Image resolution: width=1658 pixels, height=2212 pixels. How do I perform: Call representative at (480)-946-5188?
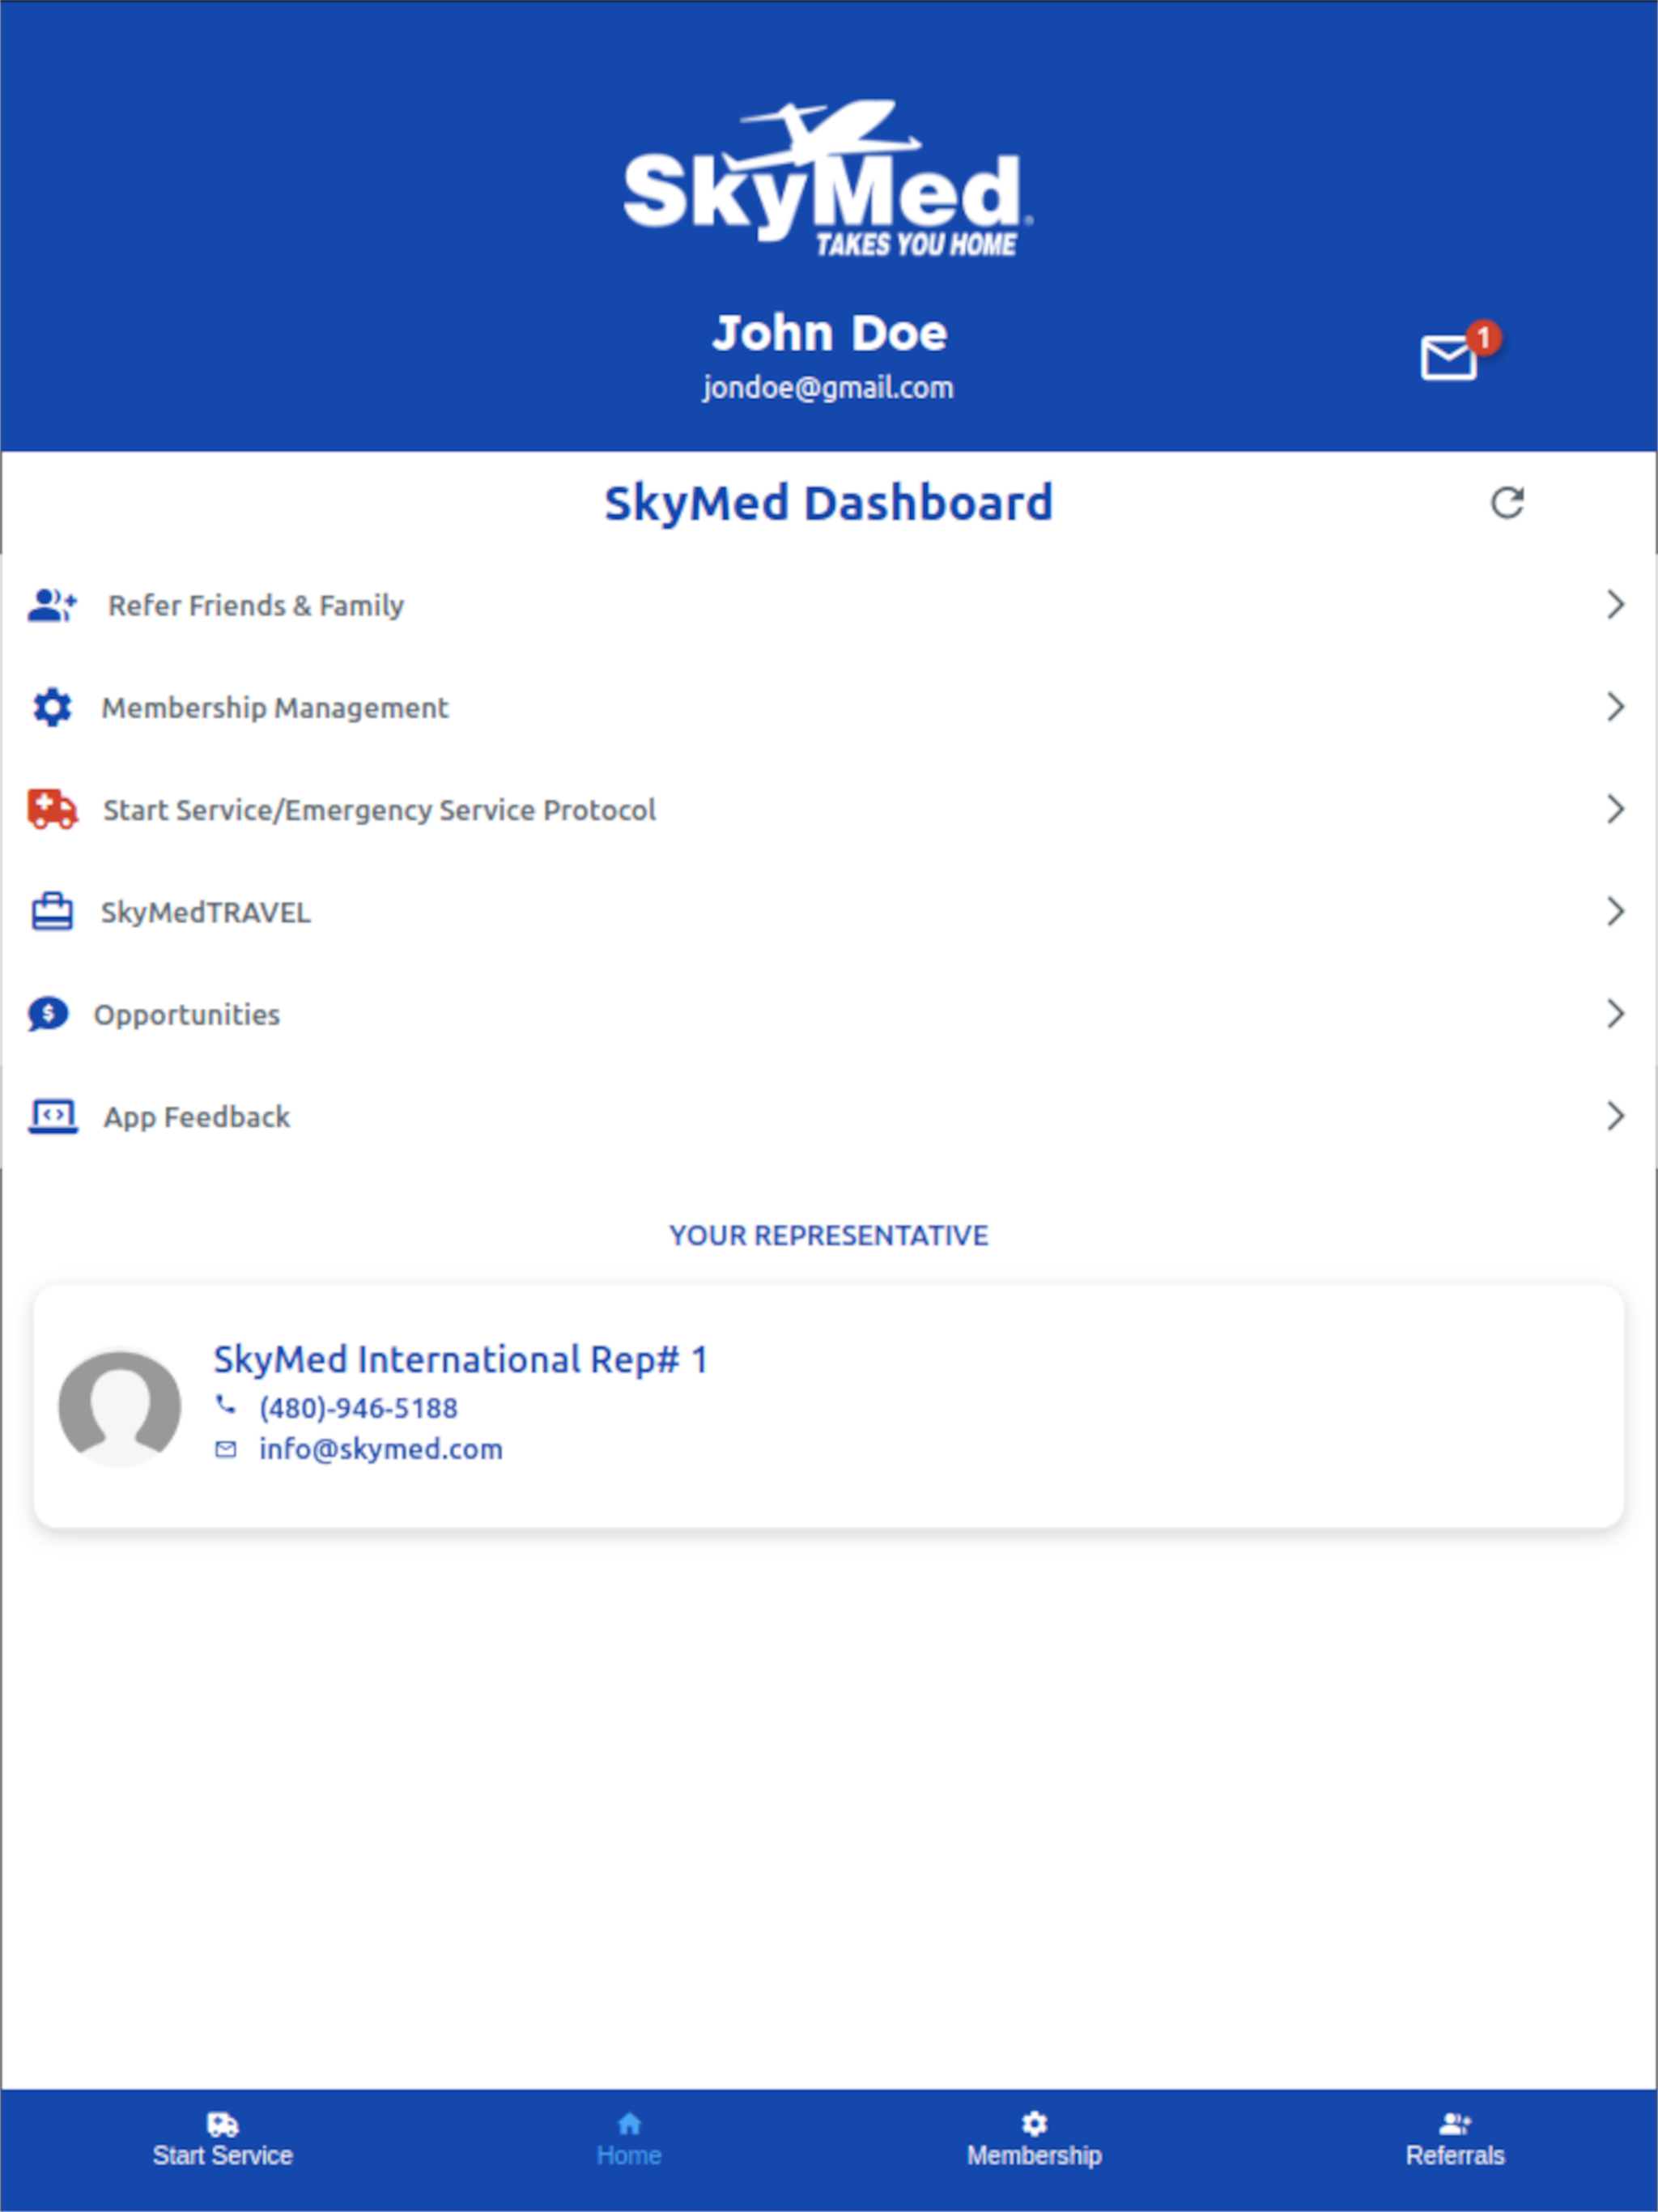(357, 1408)
